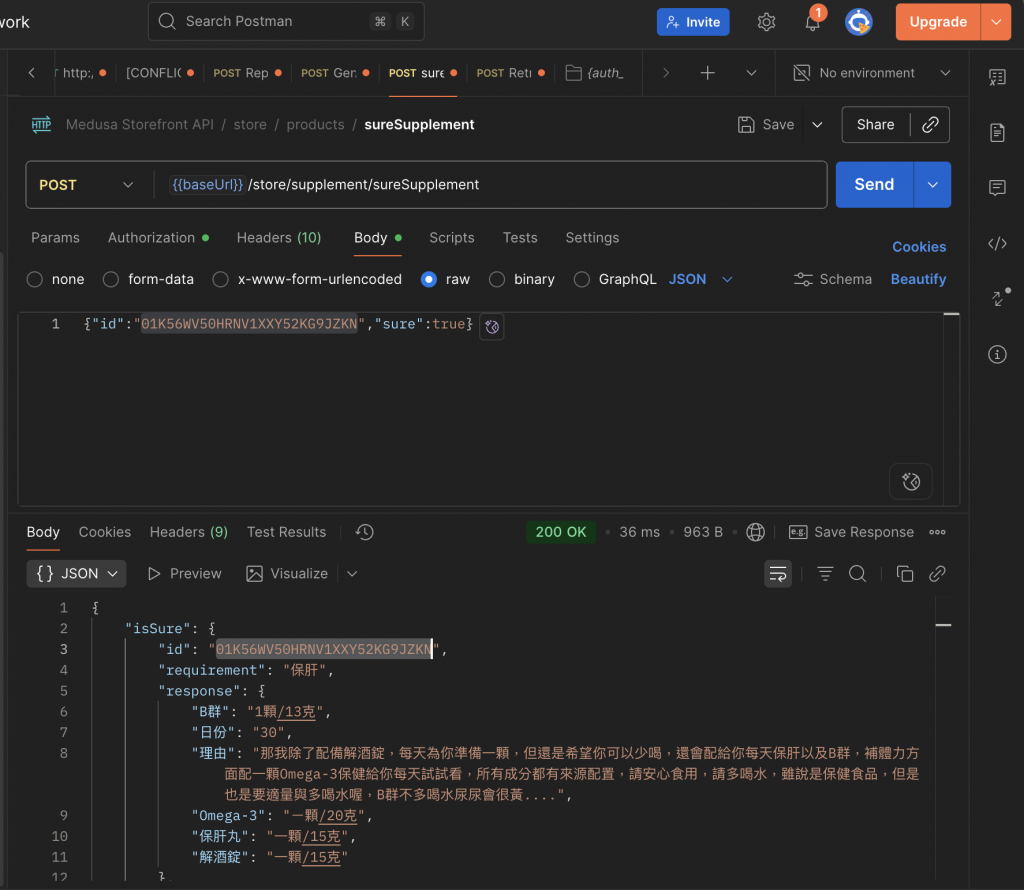Open the Save options dropdown arrow
This screenshot has height=890, width=1024.
[817, 125]
